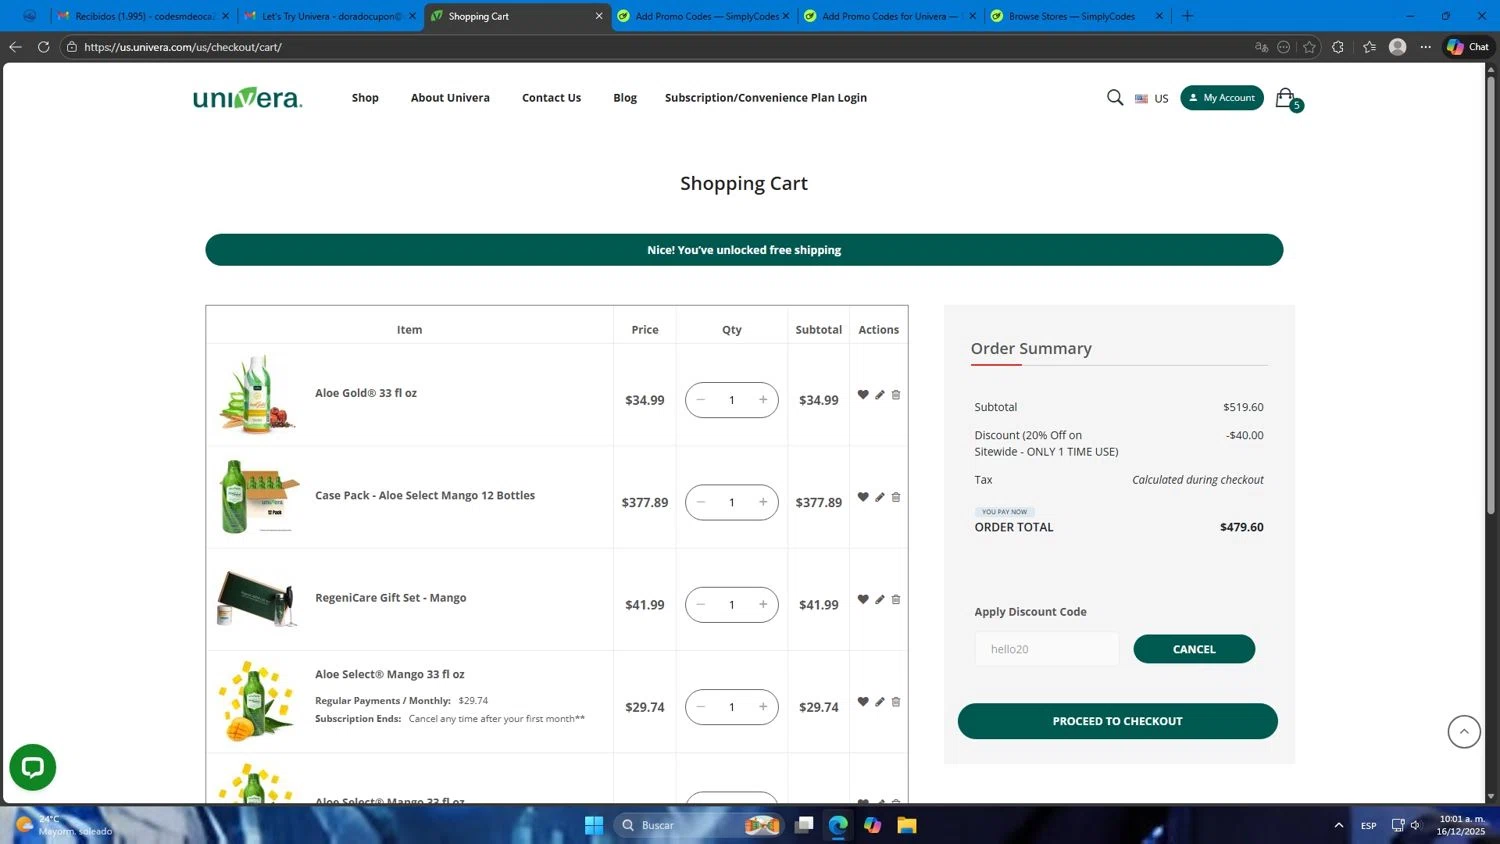Close the Shopping Cart browser tab
This screenshot has width=1500, height=844.
tap(599, 16)
